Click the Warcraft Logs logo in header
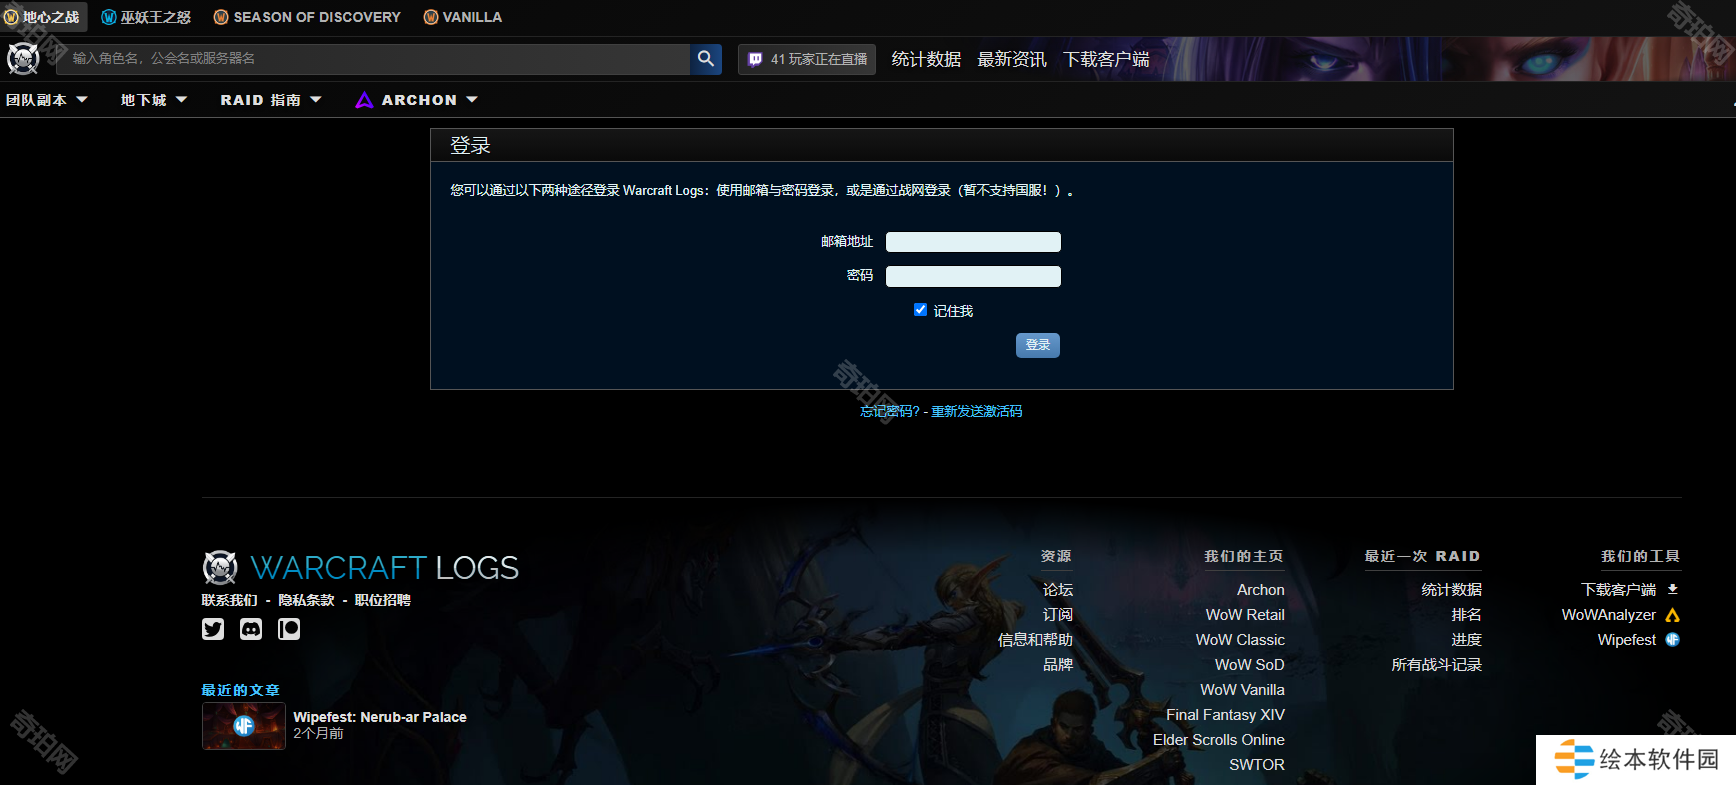1736x785 pixels. click(23, 59)
